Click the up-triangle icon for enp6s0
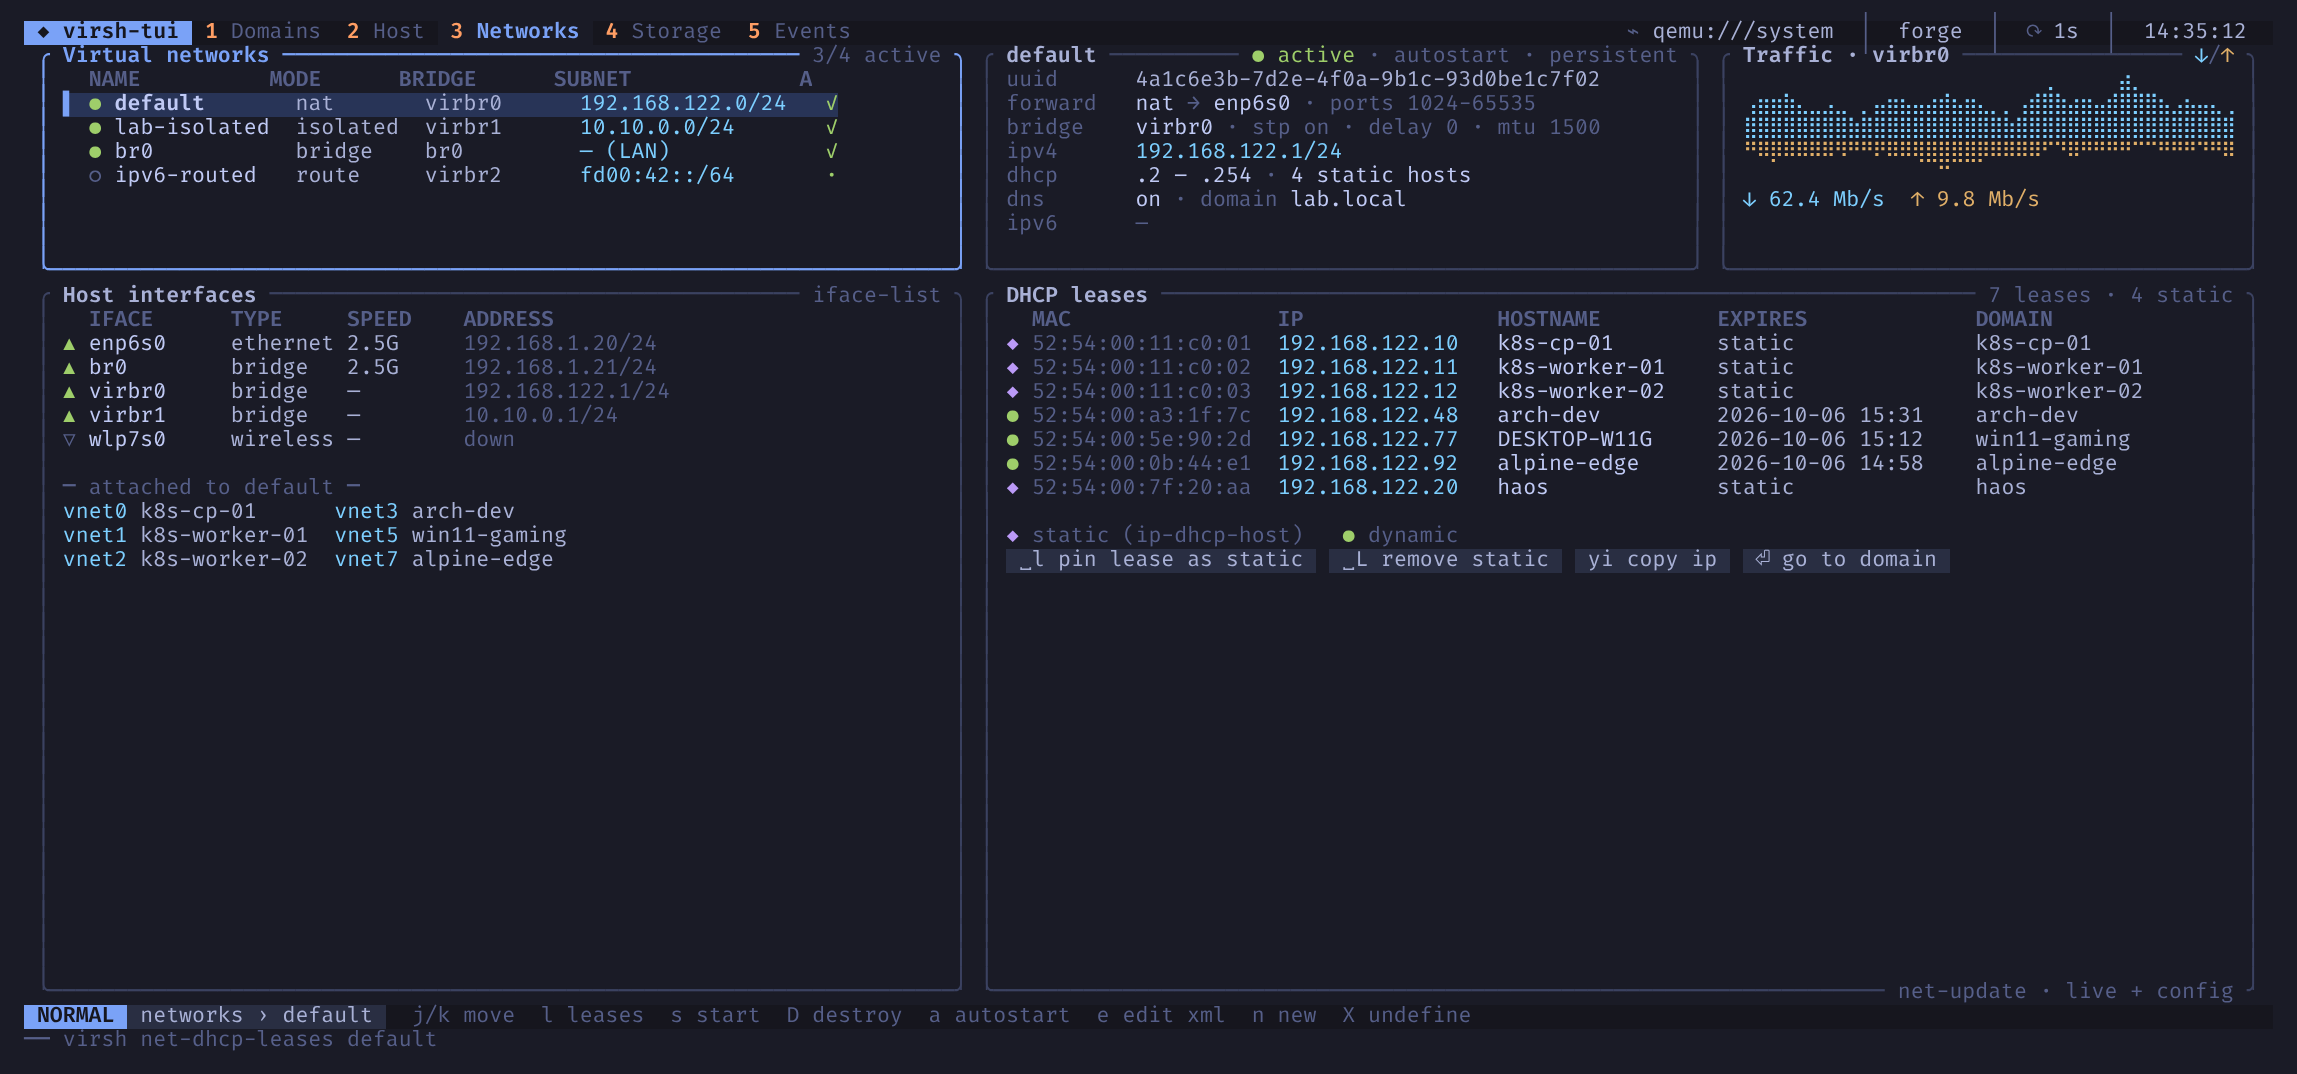The width and height of the screenshot is (2297, 1074). [x=69, y=343]
